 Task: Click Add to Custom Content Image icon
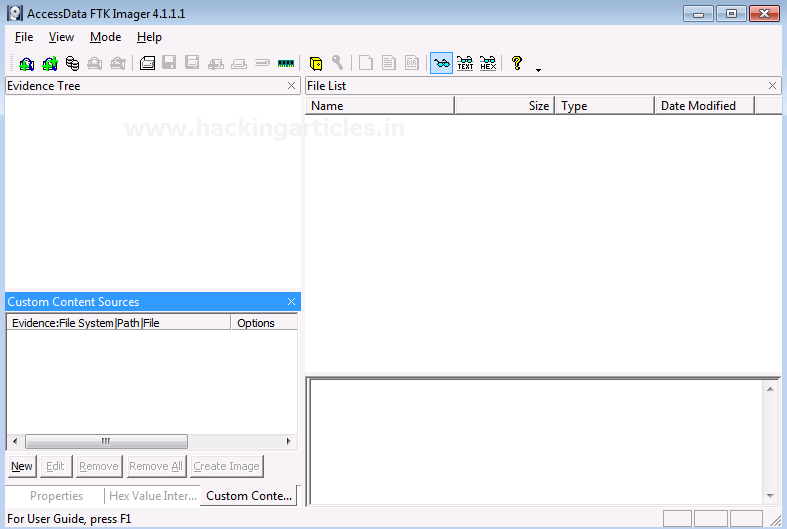[x=215, y=64]
